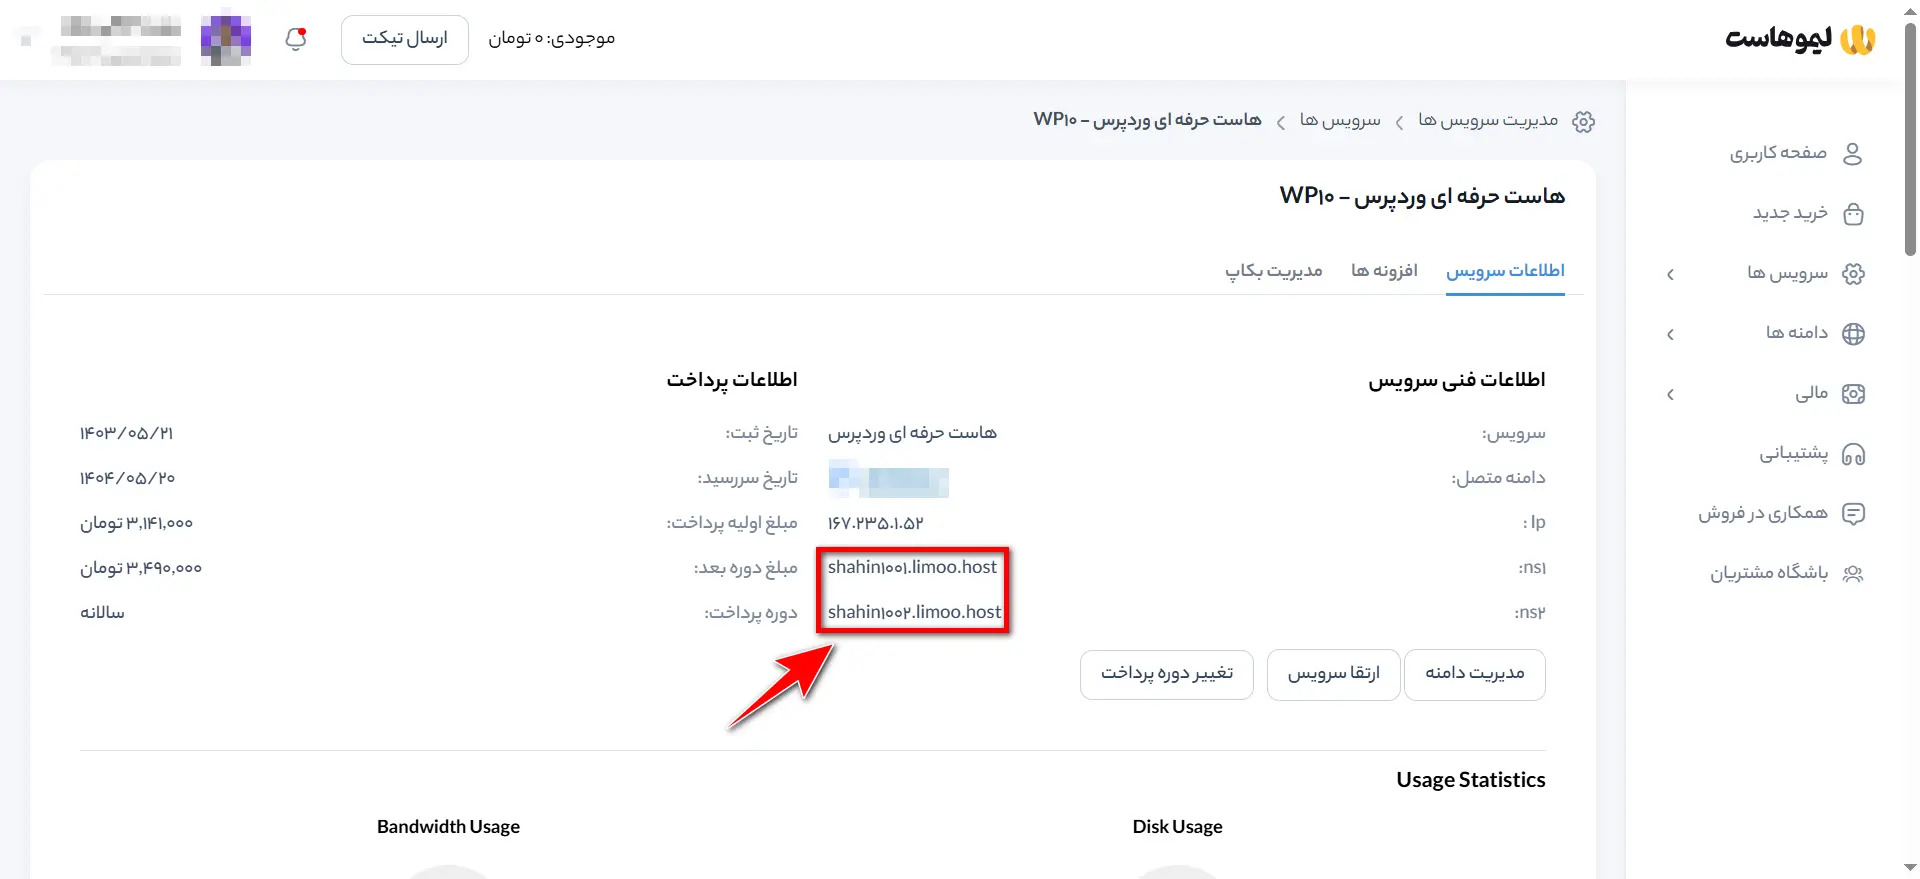This screenshot has width=1920, height=879.
Task: Click the notification bell icon
Action: 296,39
